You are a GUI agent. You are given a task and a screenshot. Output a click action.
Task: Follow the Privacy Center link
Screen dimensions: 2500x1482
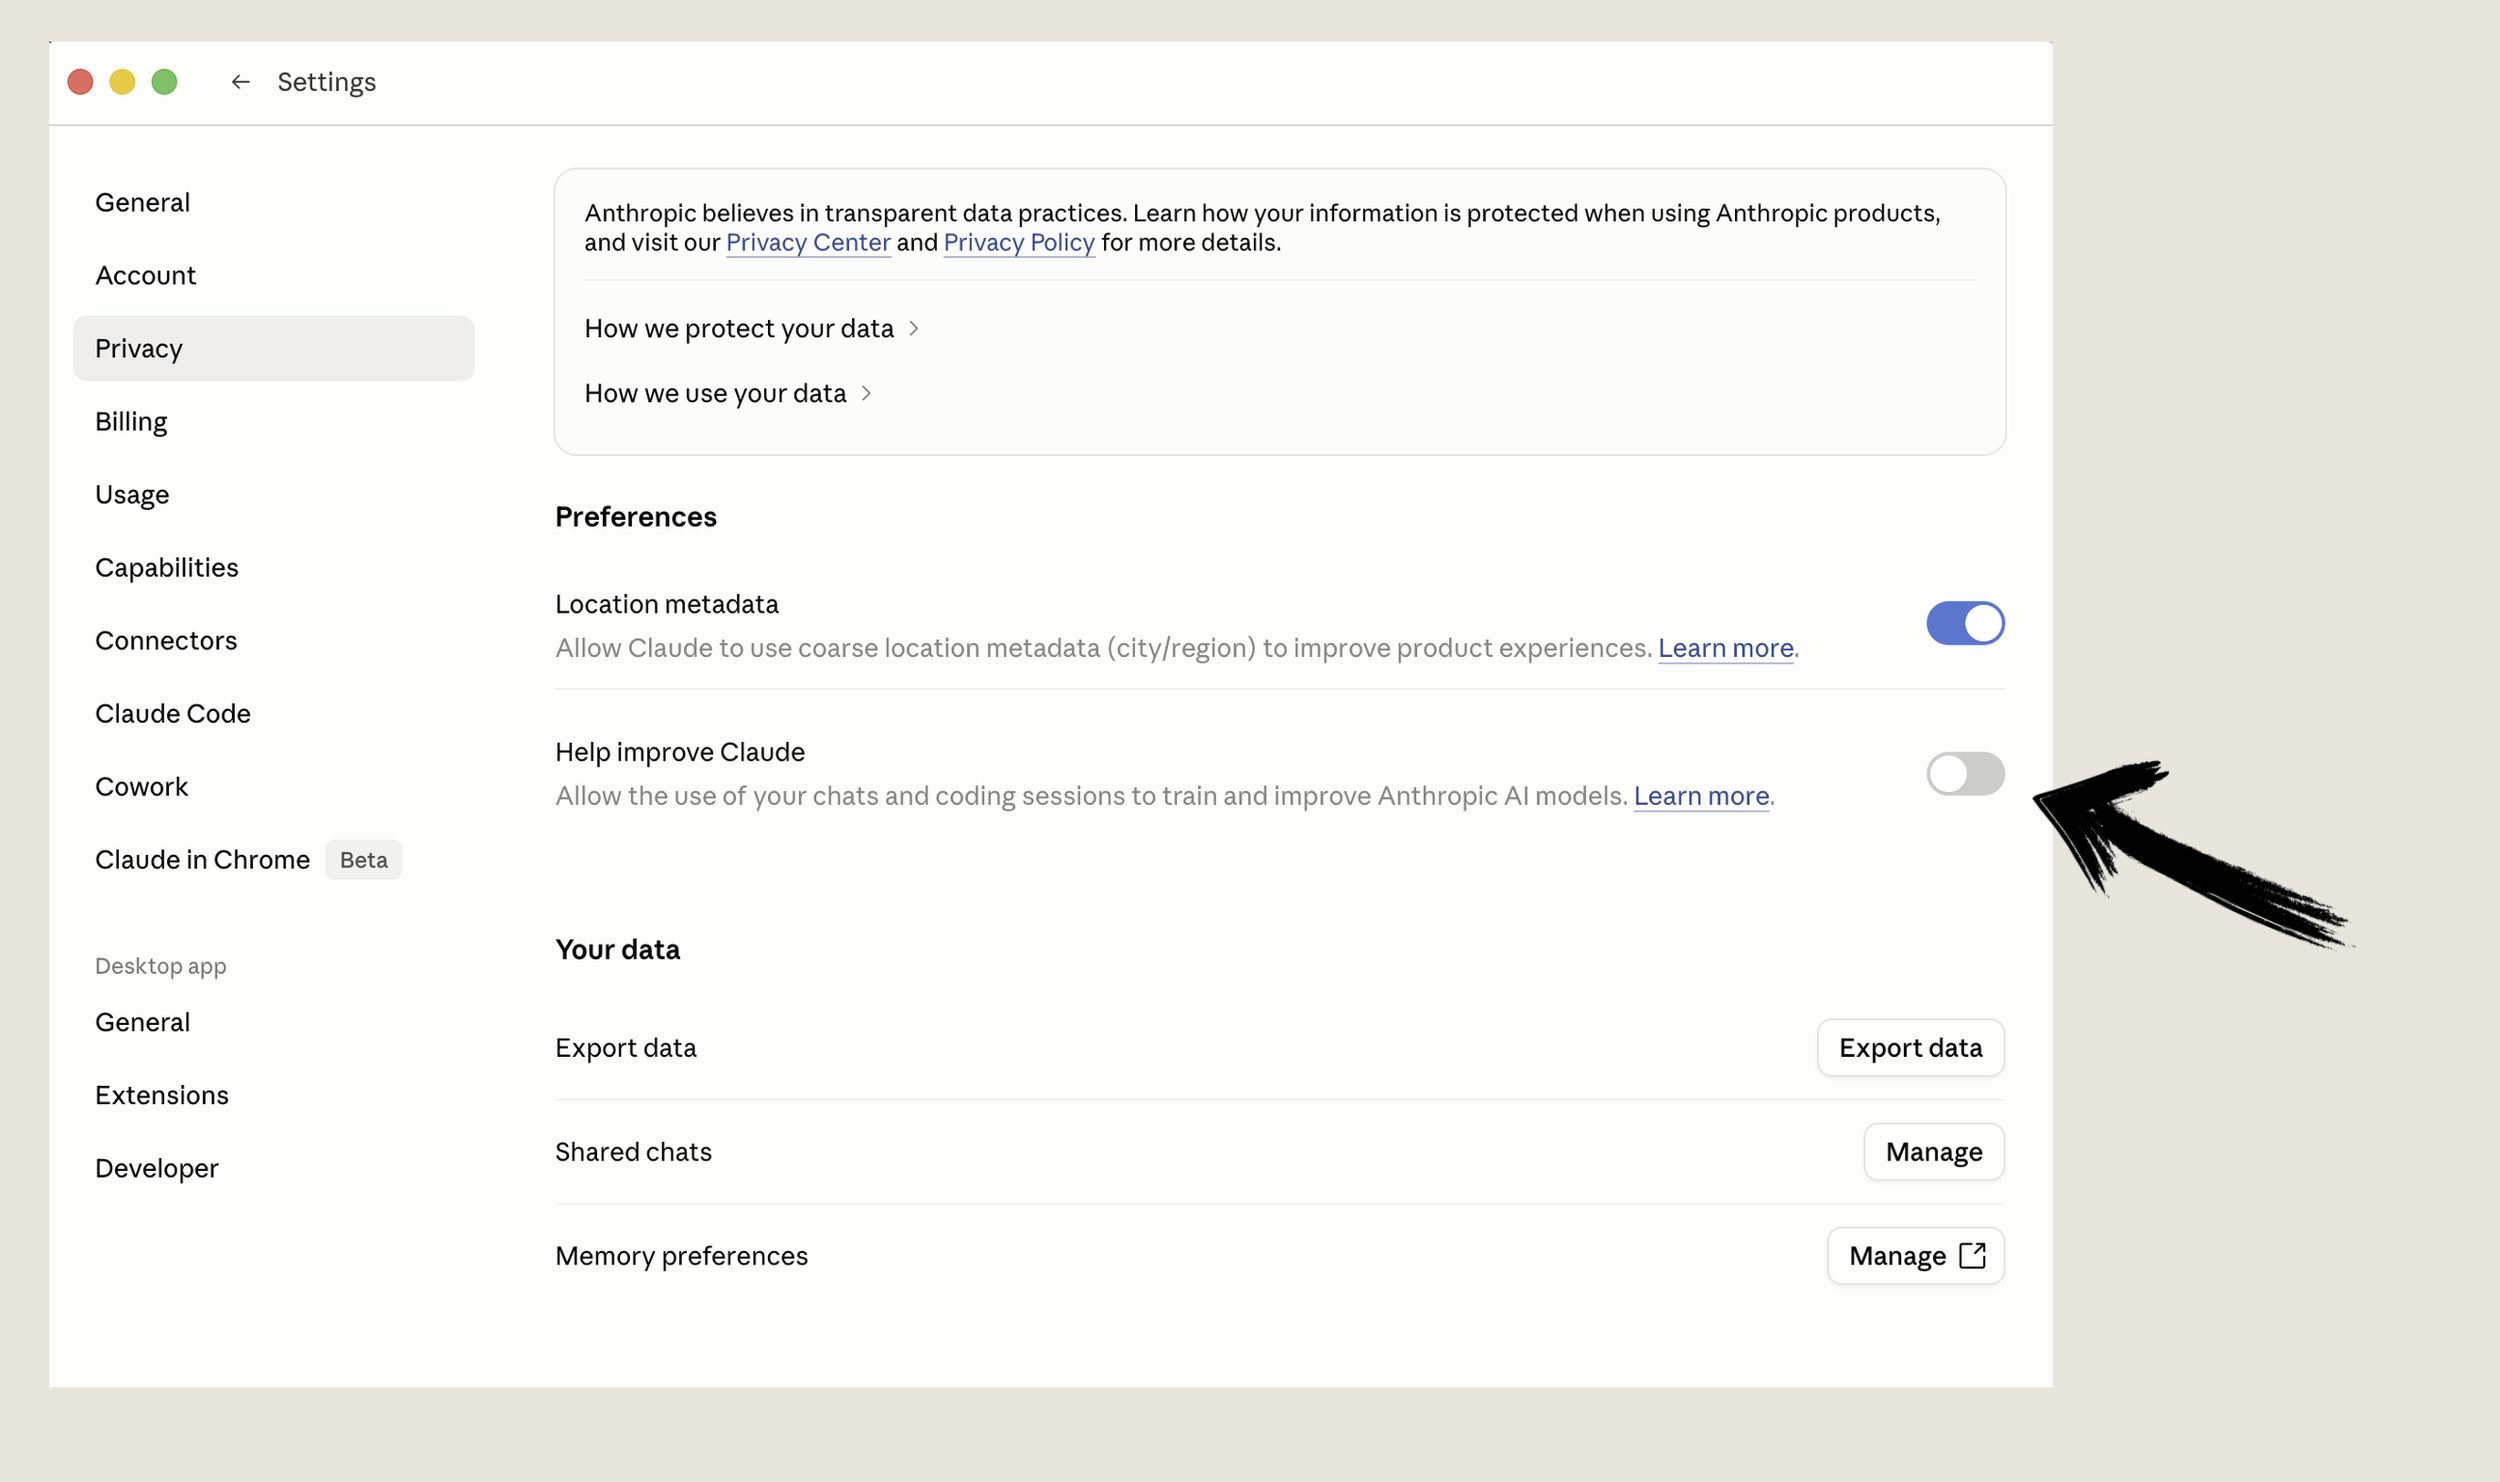pos(808,242)
